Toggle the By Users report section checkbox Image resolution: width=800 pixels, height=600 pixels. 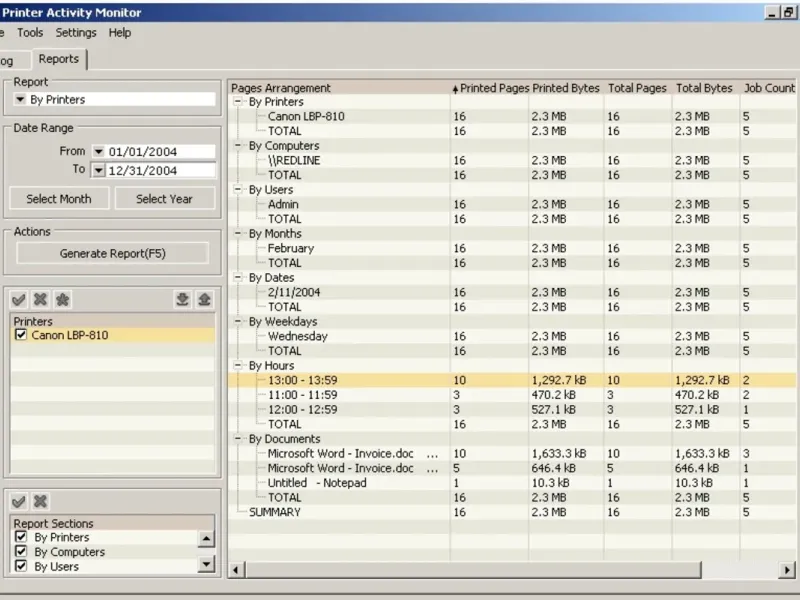coord(21,567)
